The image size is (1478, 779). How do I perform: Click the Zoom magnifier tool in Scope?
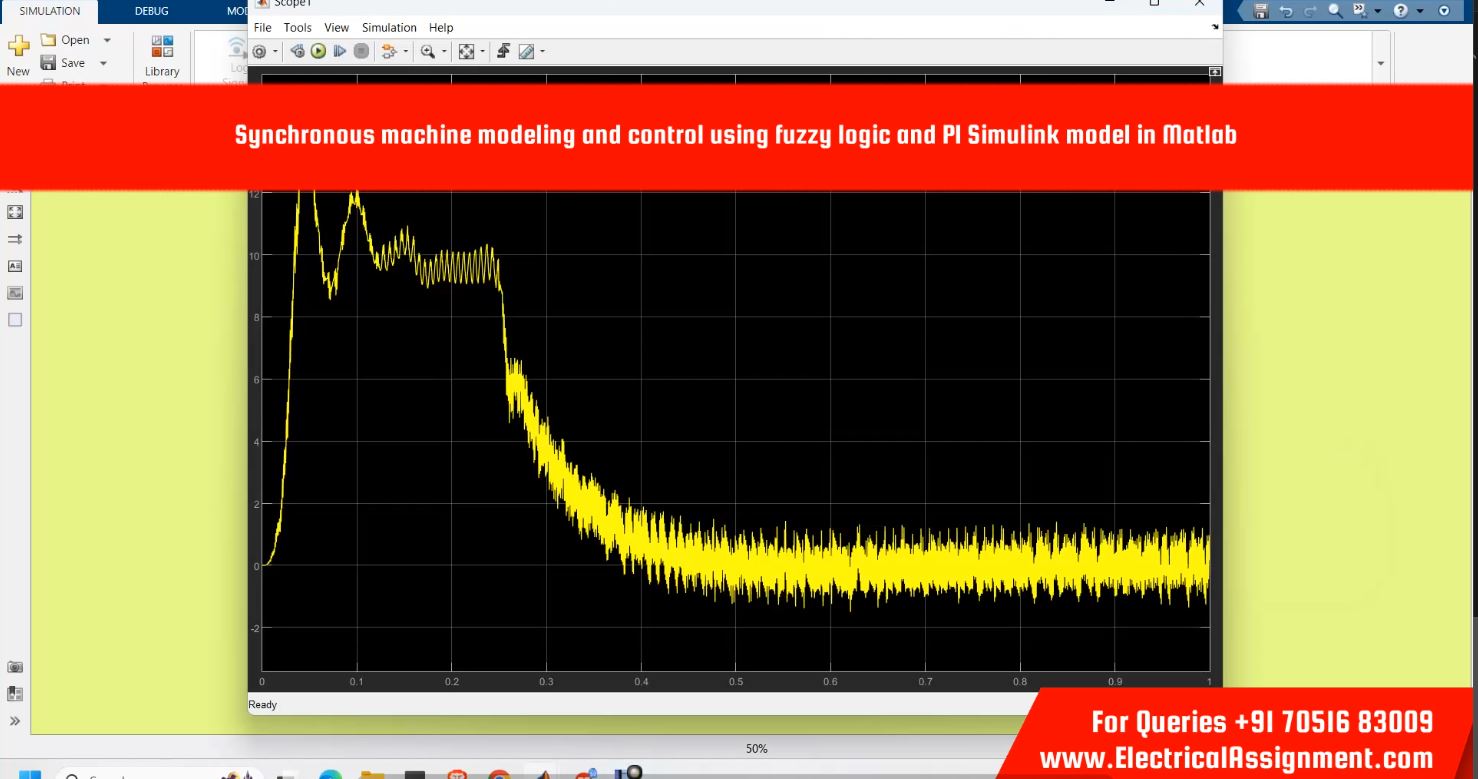(x=427, y=51)
